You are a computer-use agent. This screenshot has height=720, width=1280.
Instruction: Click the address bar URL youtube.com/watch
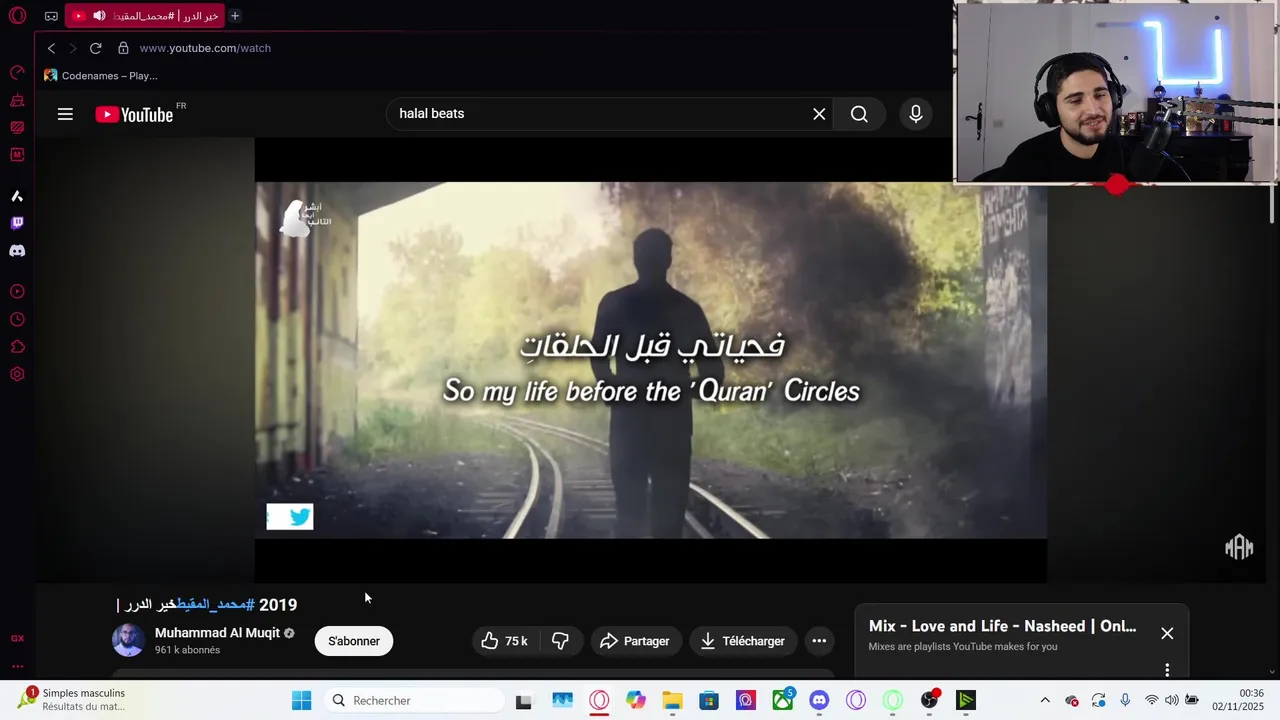(205, 48)
